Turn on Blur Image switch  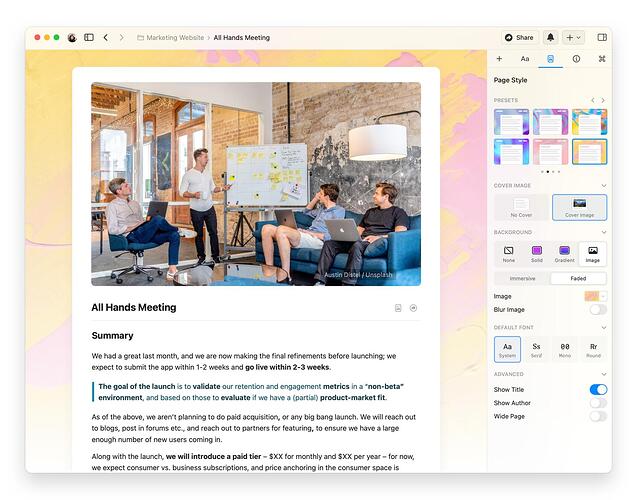click(x=597, y=310)
